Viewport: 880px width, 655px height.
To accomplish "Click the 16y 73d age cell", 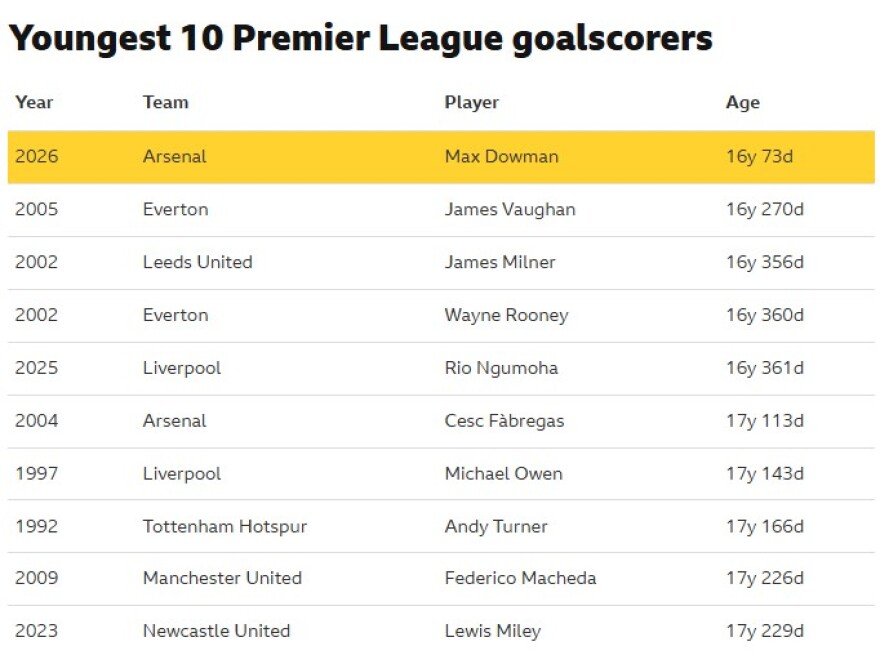I will pyautogui.click(x=759, y=156).
